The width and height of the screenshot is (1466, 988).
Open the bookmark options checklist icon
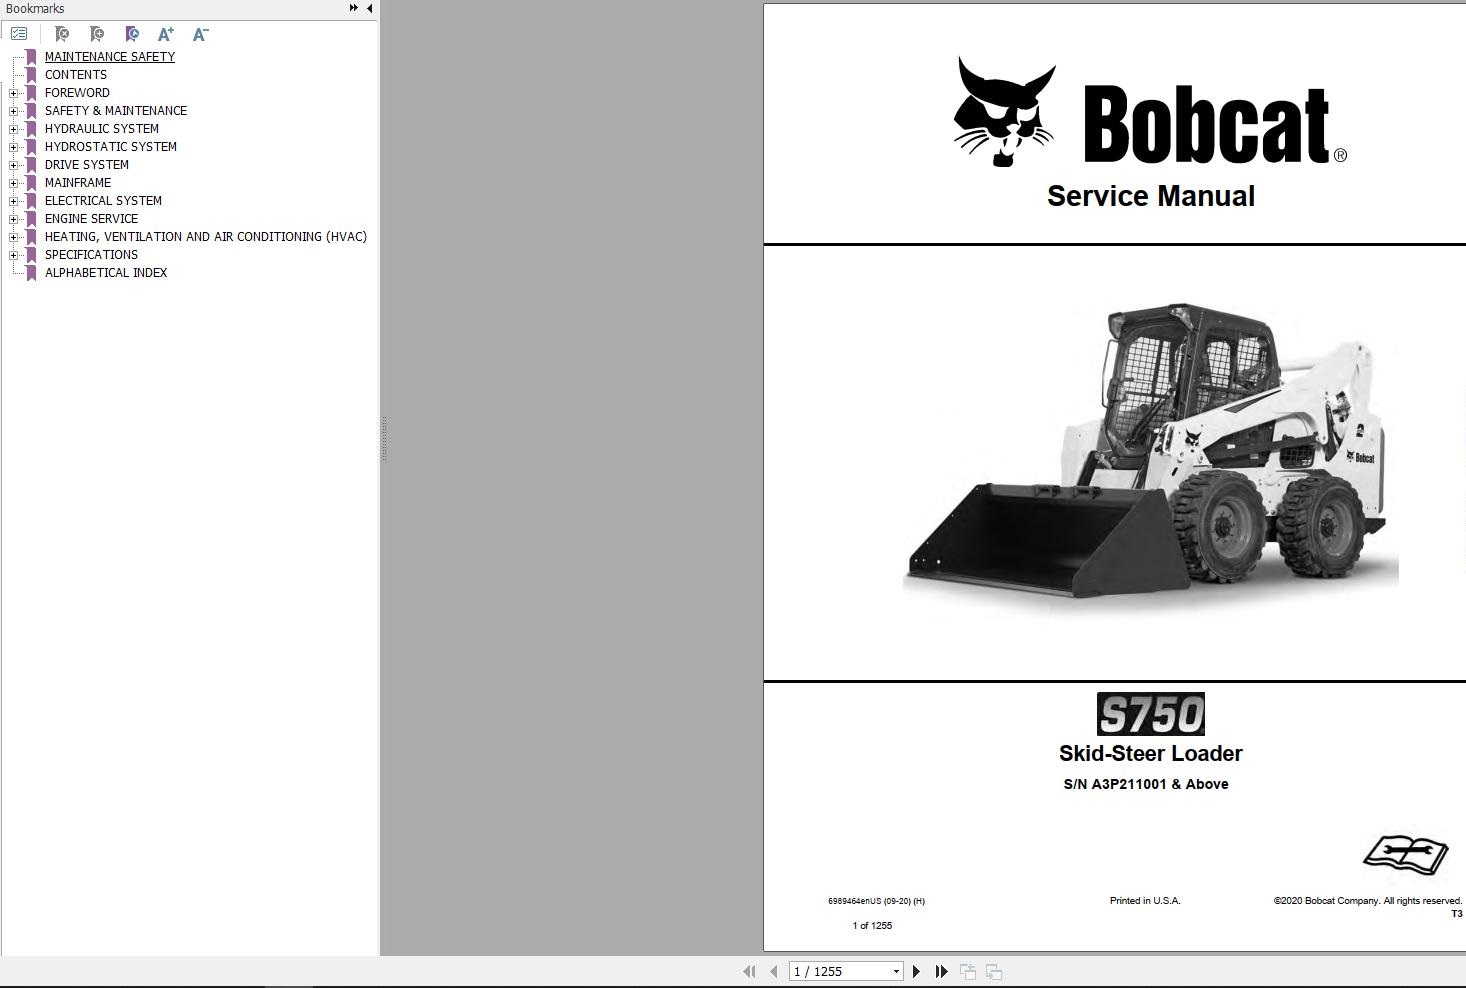tap(19, 34)
